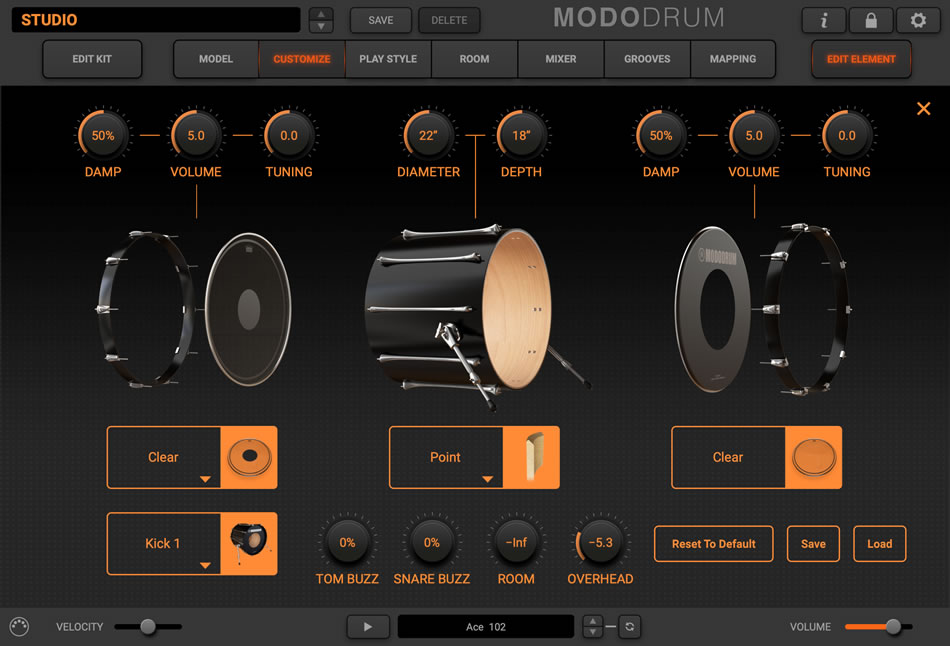Open the info panel icon
Image resolution: width=950 pixels, height=646 pixels.
point(824,20)
